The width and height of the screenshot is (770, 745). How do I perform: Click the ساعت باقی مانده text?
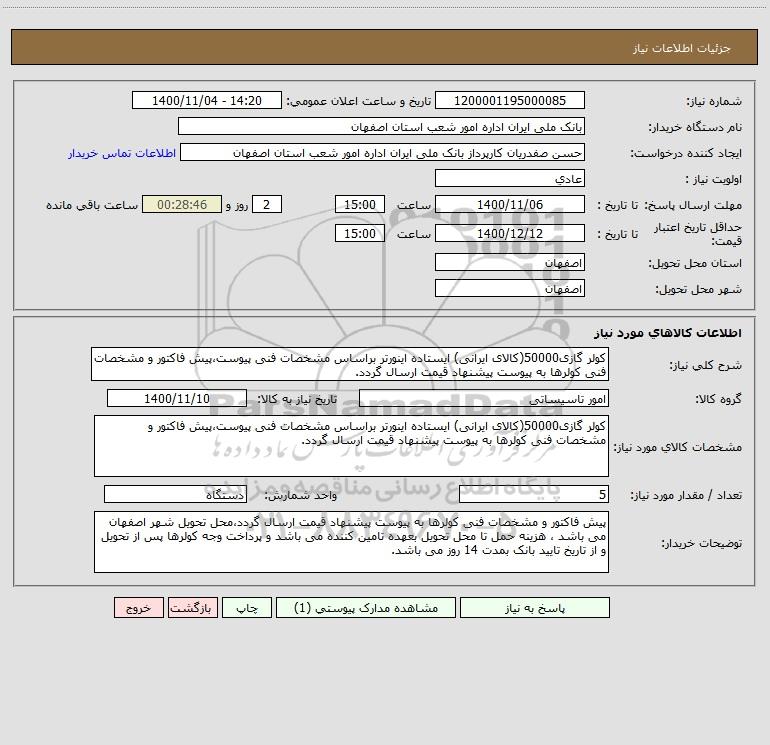click(x=92, y=205)
